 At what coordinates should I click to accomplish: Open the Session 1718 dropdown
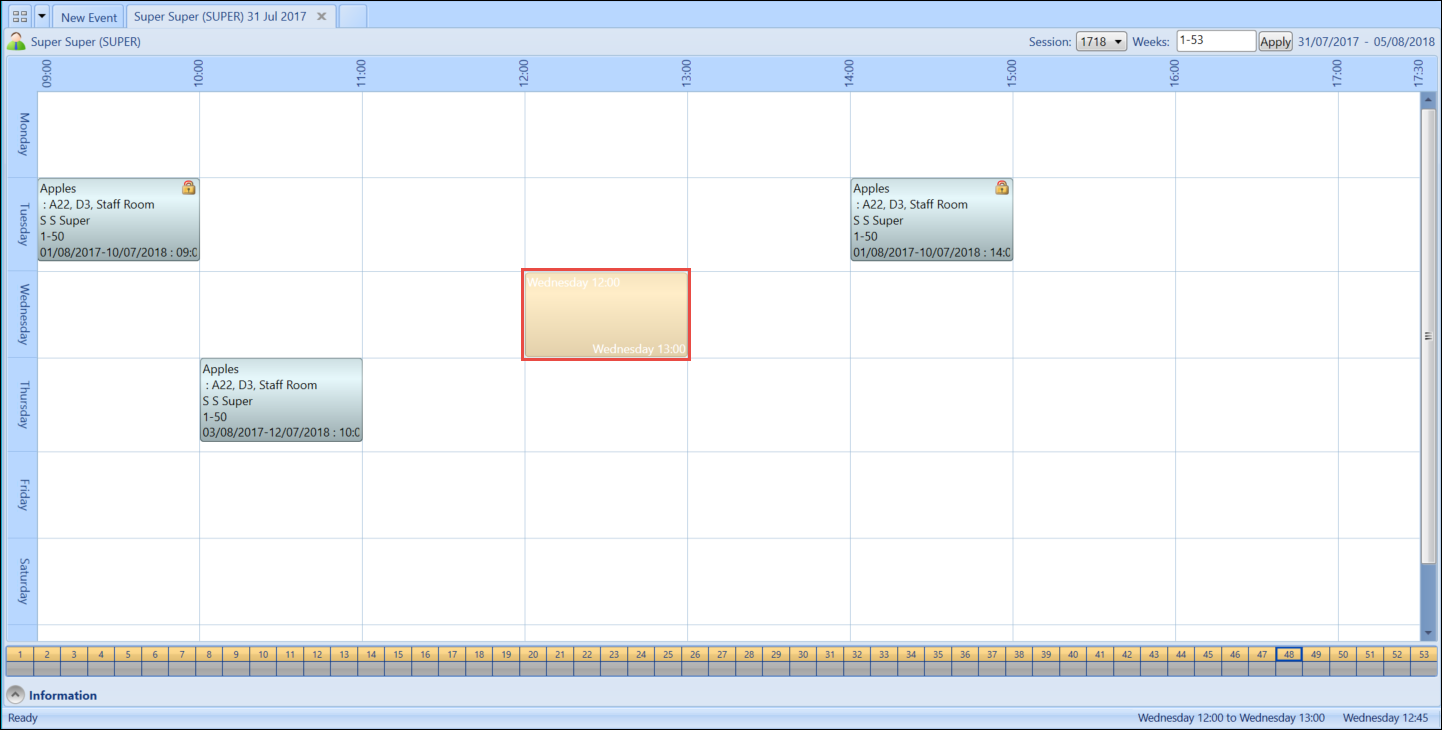pos(1101,42)
